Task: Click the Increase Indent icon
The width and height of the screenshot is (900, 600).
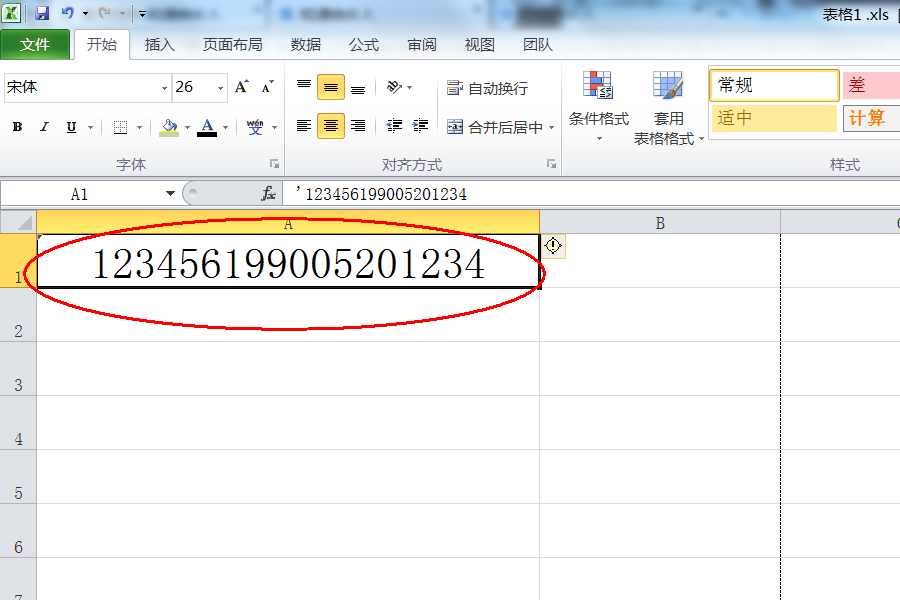Action: coord(420,126)
